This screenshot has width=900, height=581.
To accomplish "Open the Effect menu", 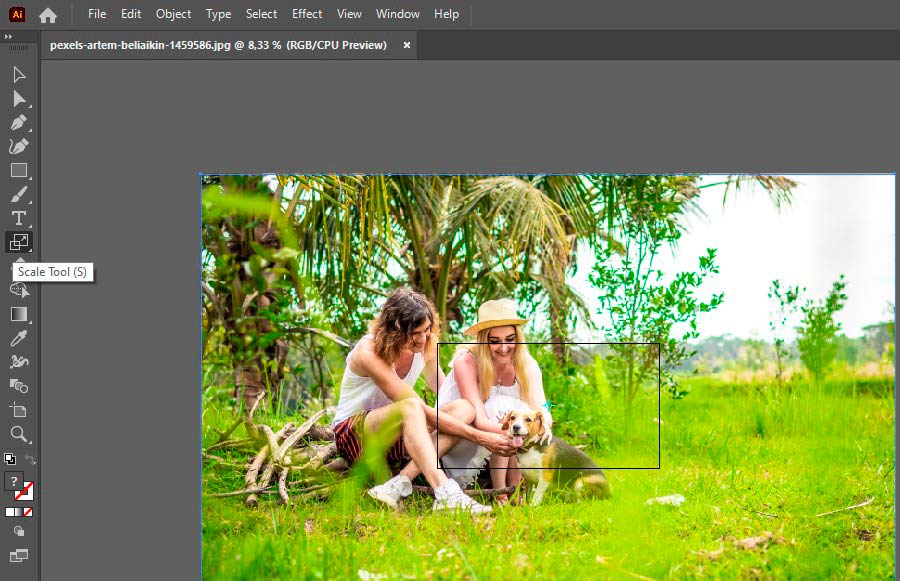I will 307,14.
